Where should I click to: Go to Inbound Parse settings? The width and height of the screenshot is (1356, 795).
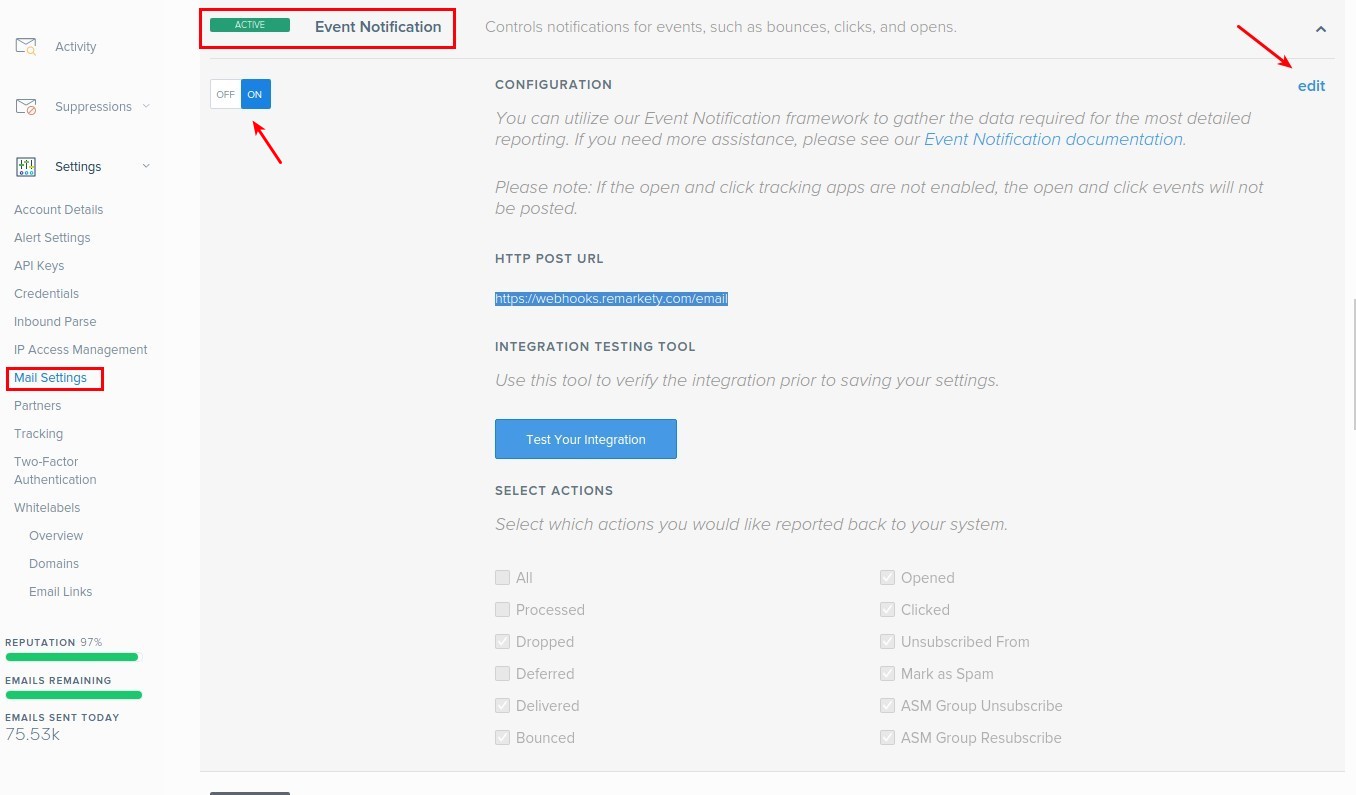pos(55,322)
